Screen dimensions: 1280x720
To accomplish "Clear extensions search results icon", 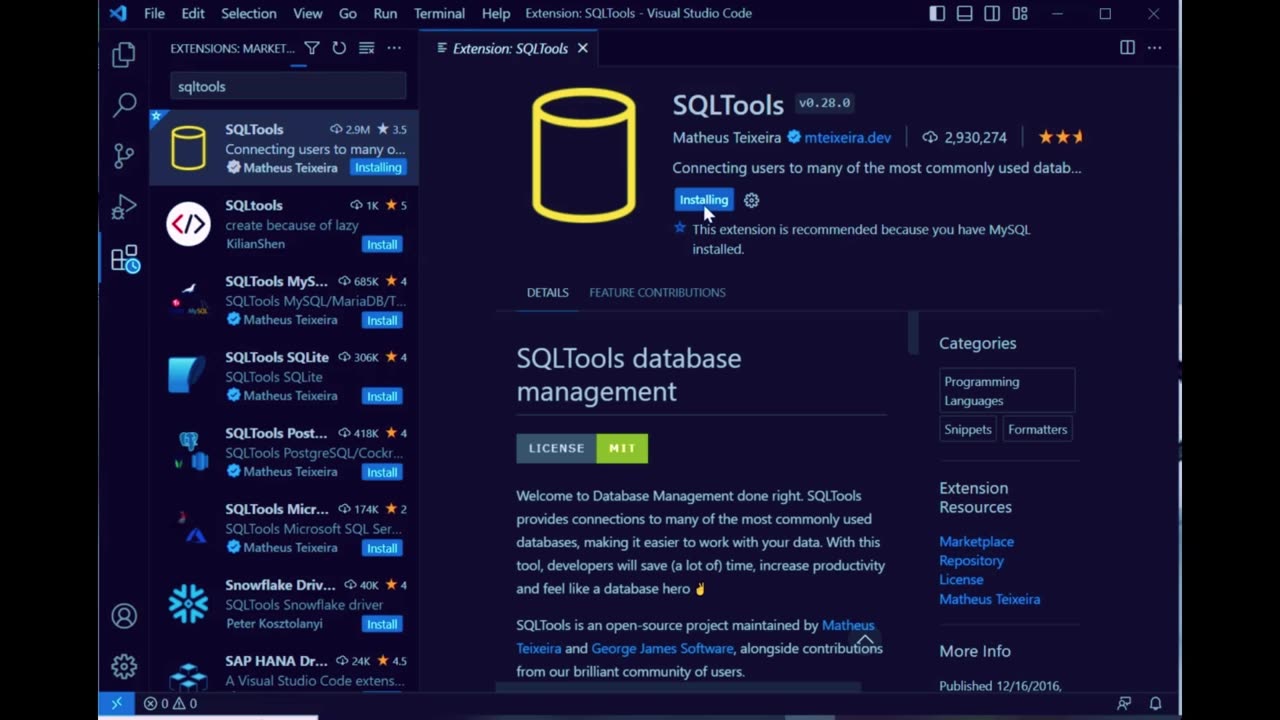I will click(x=366, y=48).
